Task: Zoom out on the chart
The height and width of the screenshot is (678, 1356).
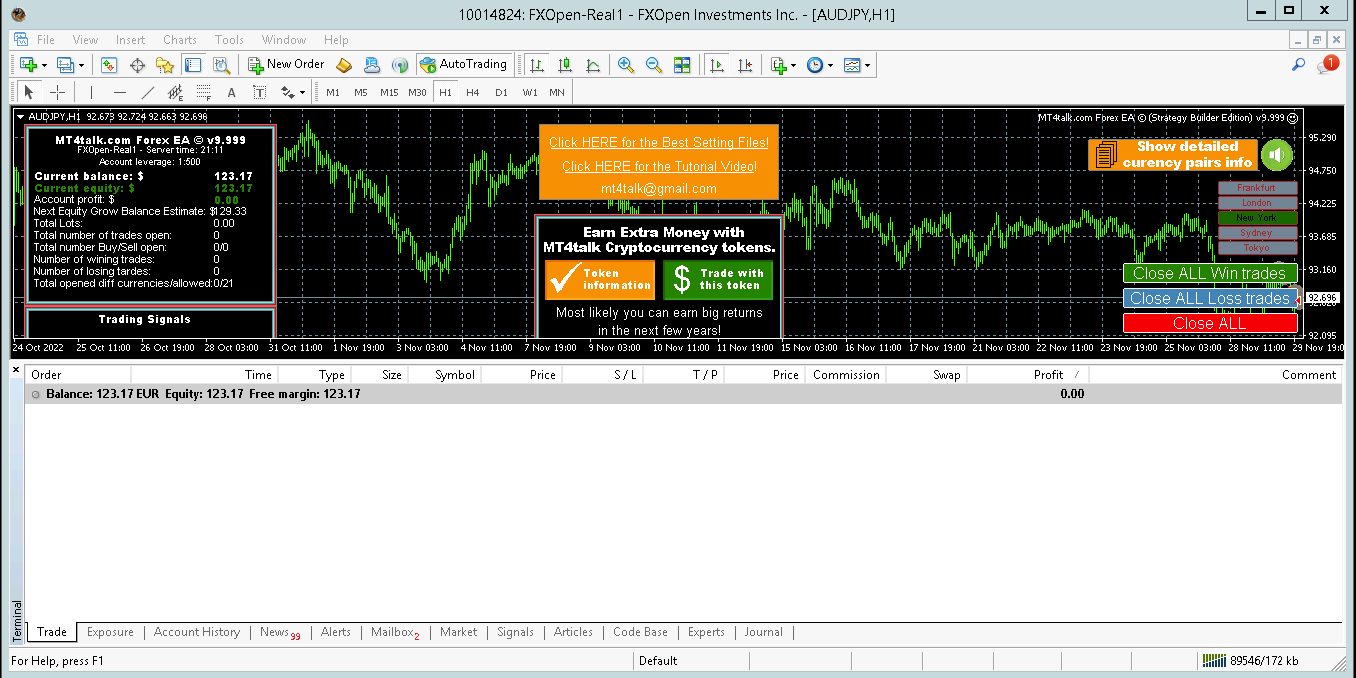Action: coord(654,65)
